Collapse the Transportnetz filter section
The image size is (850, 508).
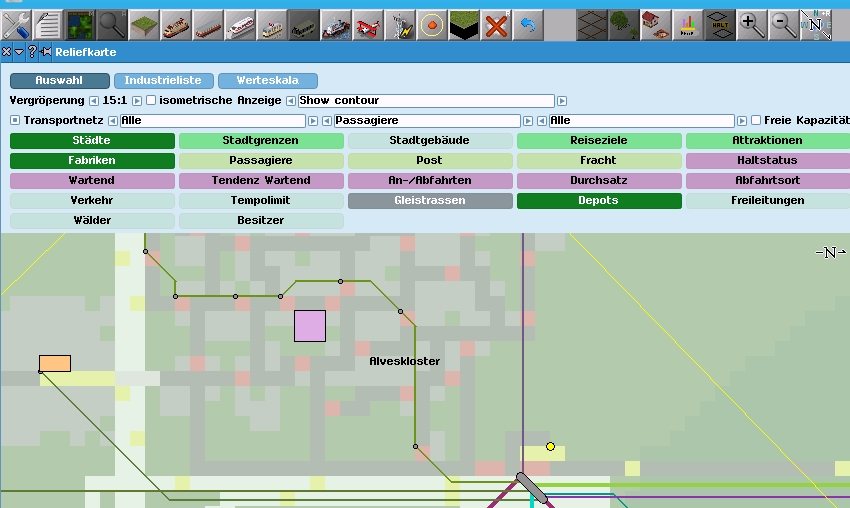[15, 121]
